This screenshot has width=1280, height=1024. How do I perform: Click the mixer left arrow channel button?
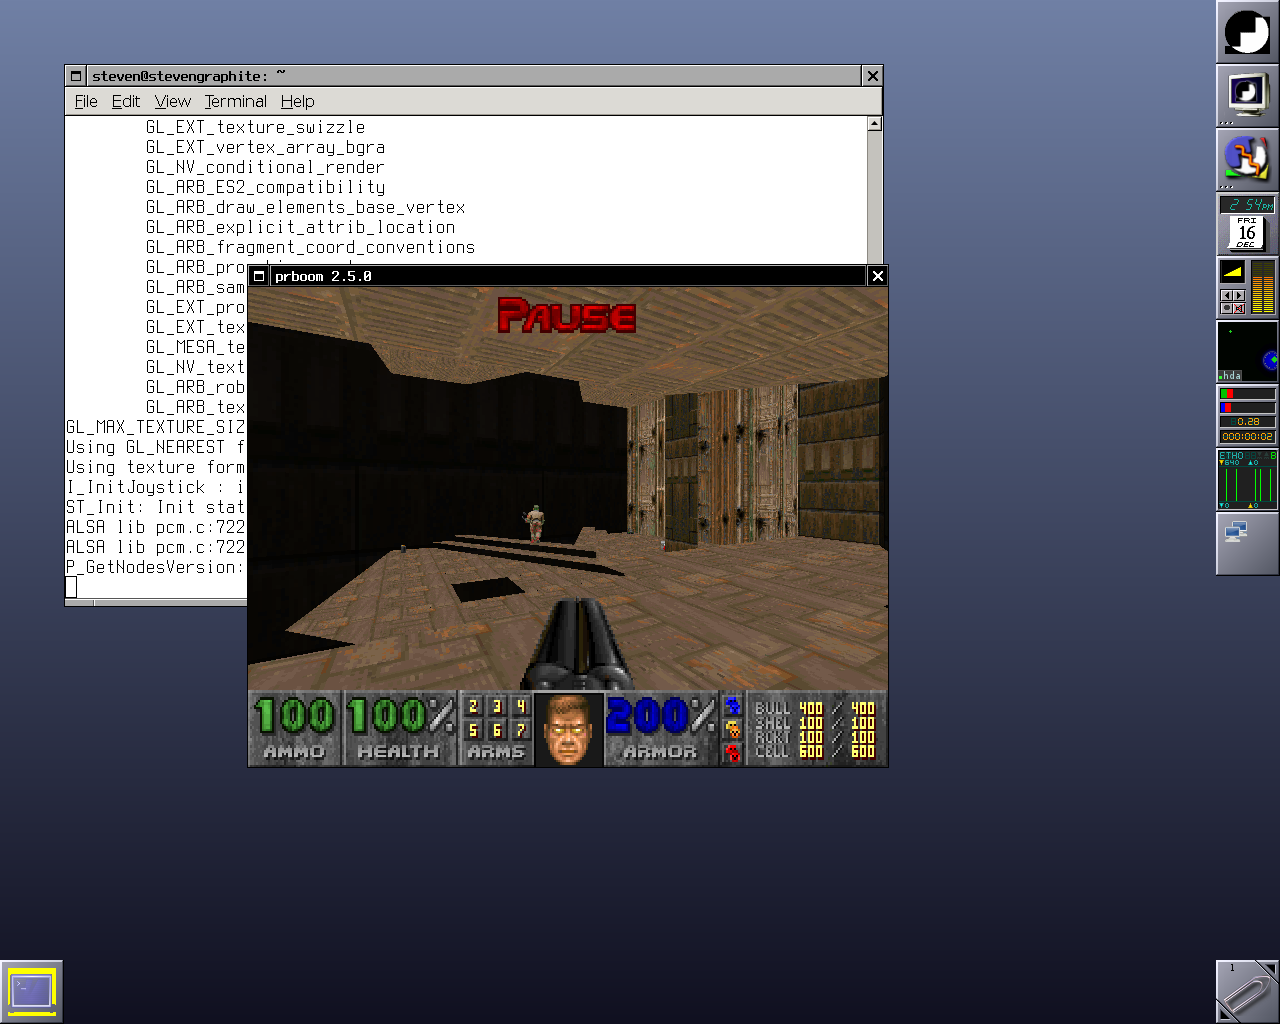pyautogui.click(x=1227, y=296)
